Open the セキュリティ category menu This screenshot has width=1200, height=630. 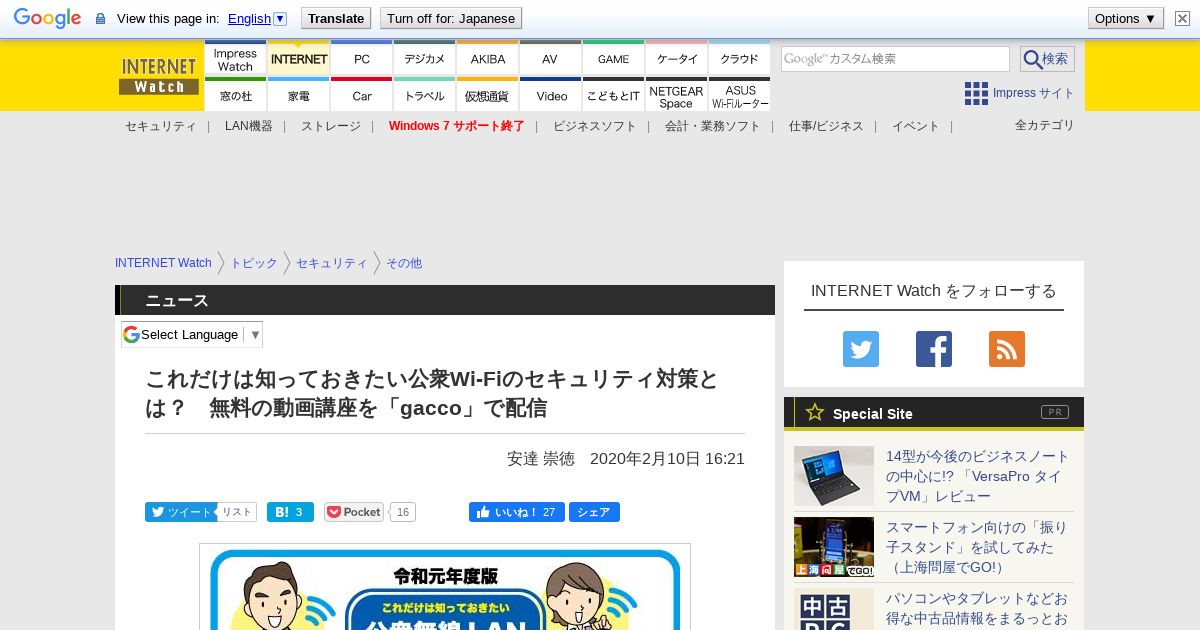[161, 126]
